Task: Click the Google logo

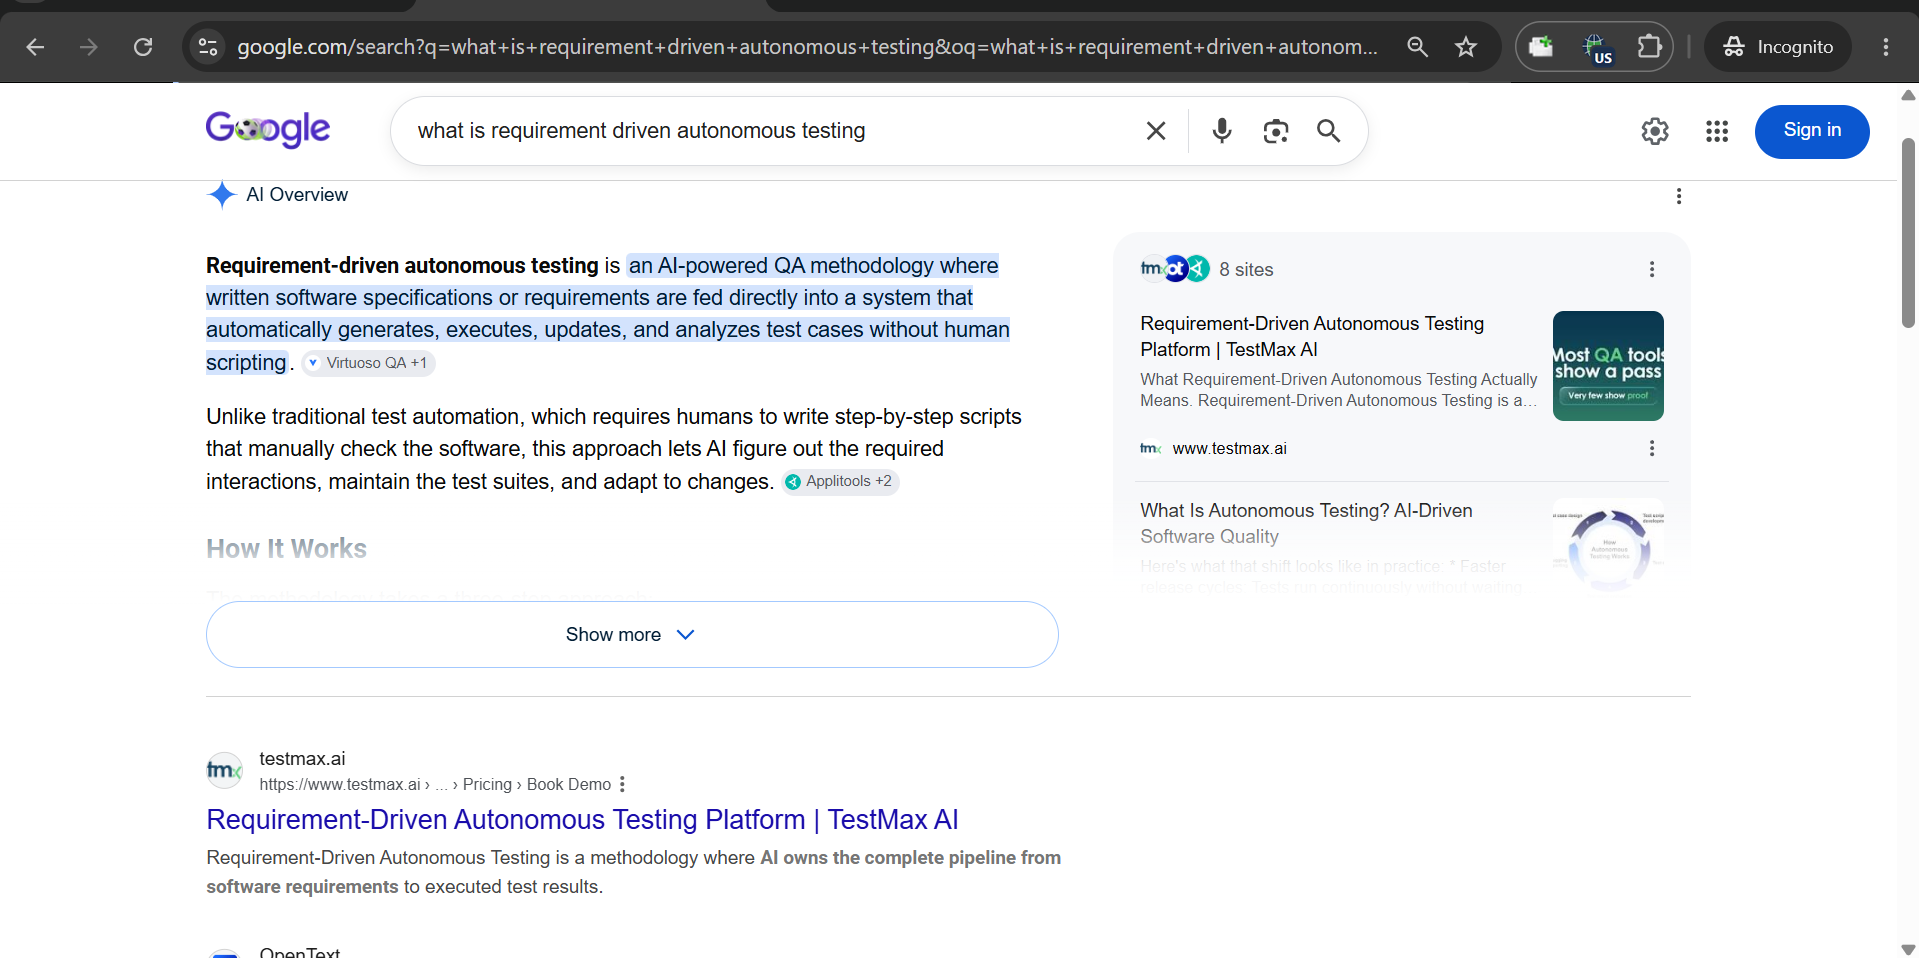Action: [268, 129]
